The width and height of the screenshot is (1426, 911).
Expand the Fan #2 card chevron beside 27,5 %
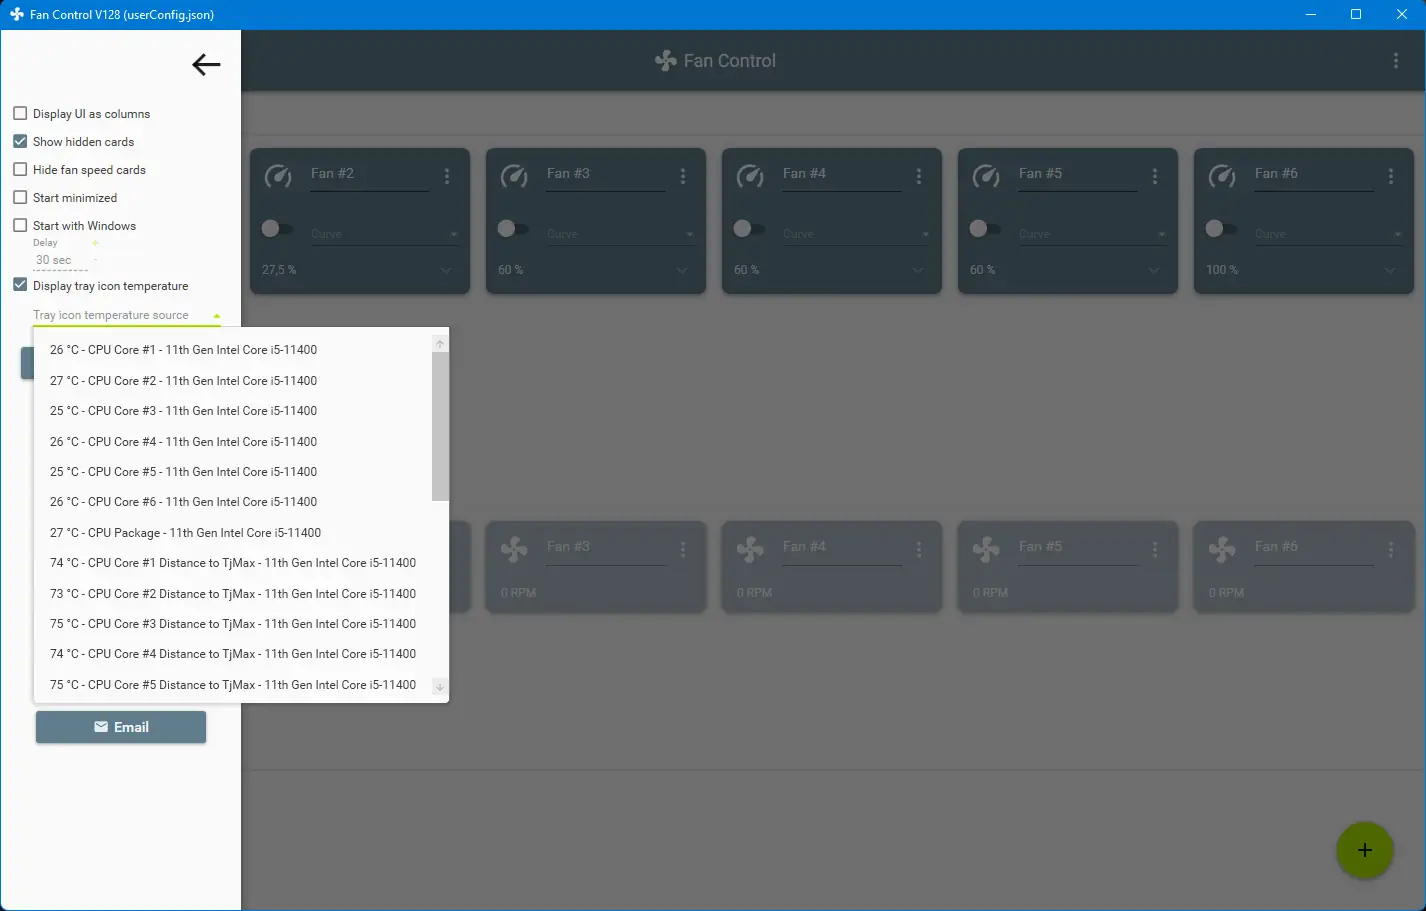point(446,270)
